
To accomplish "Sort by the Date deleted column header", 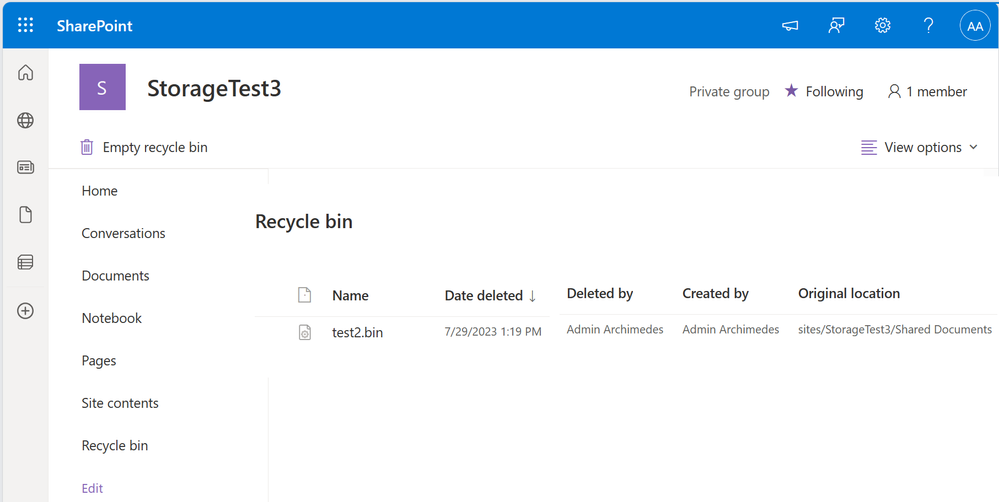I will point(491,296).
